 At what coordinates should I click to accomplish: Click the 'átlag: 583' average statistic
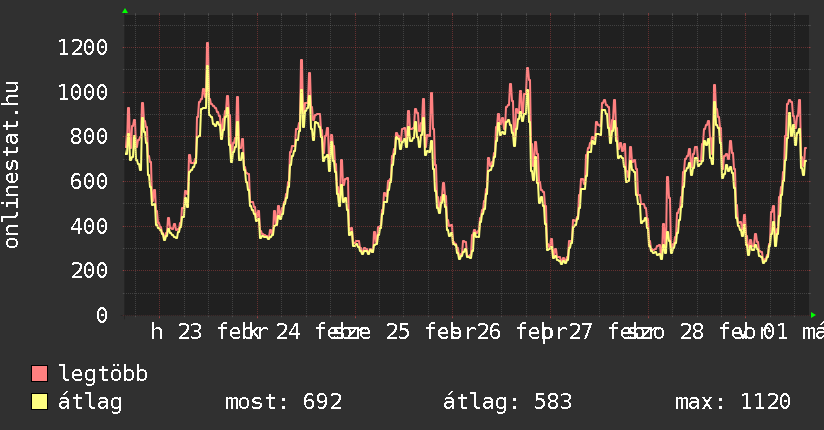[507, 402]
